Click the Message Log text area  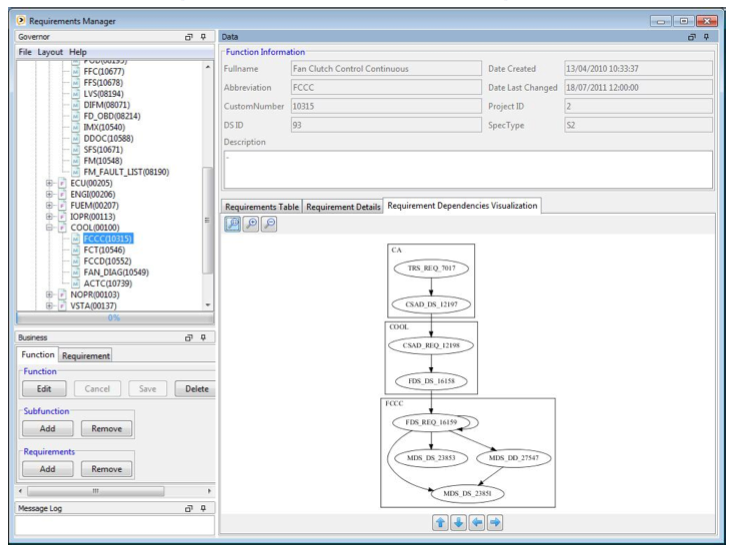point(115,525)
